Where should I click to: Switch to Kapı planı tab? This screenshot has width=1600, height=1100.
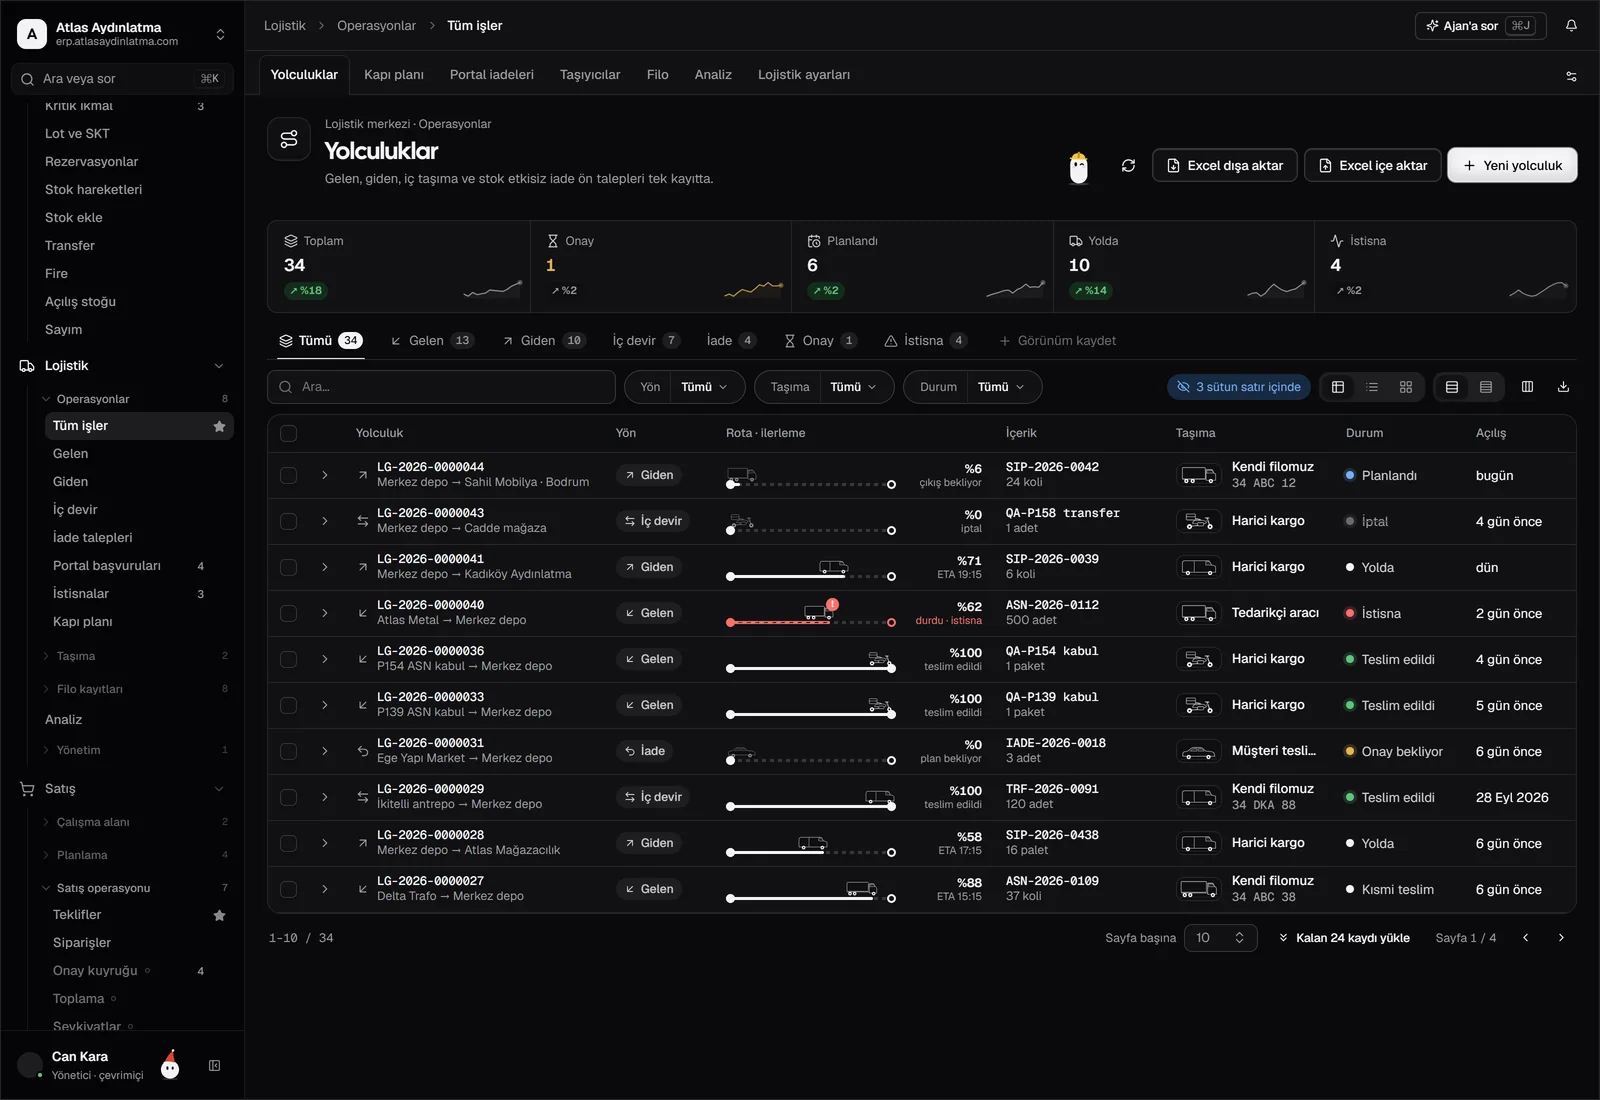(393, 75)
